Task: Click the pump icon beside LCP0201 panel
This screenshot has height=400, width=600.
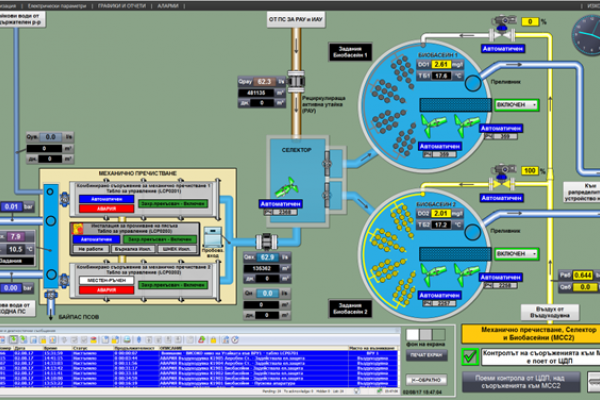Action: click(64, 199)
